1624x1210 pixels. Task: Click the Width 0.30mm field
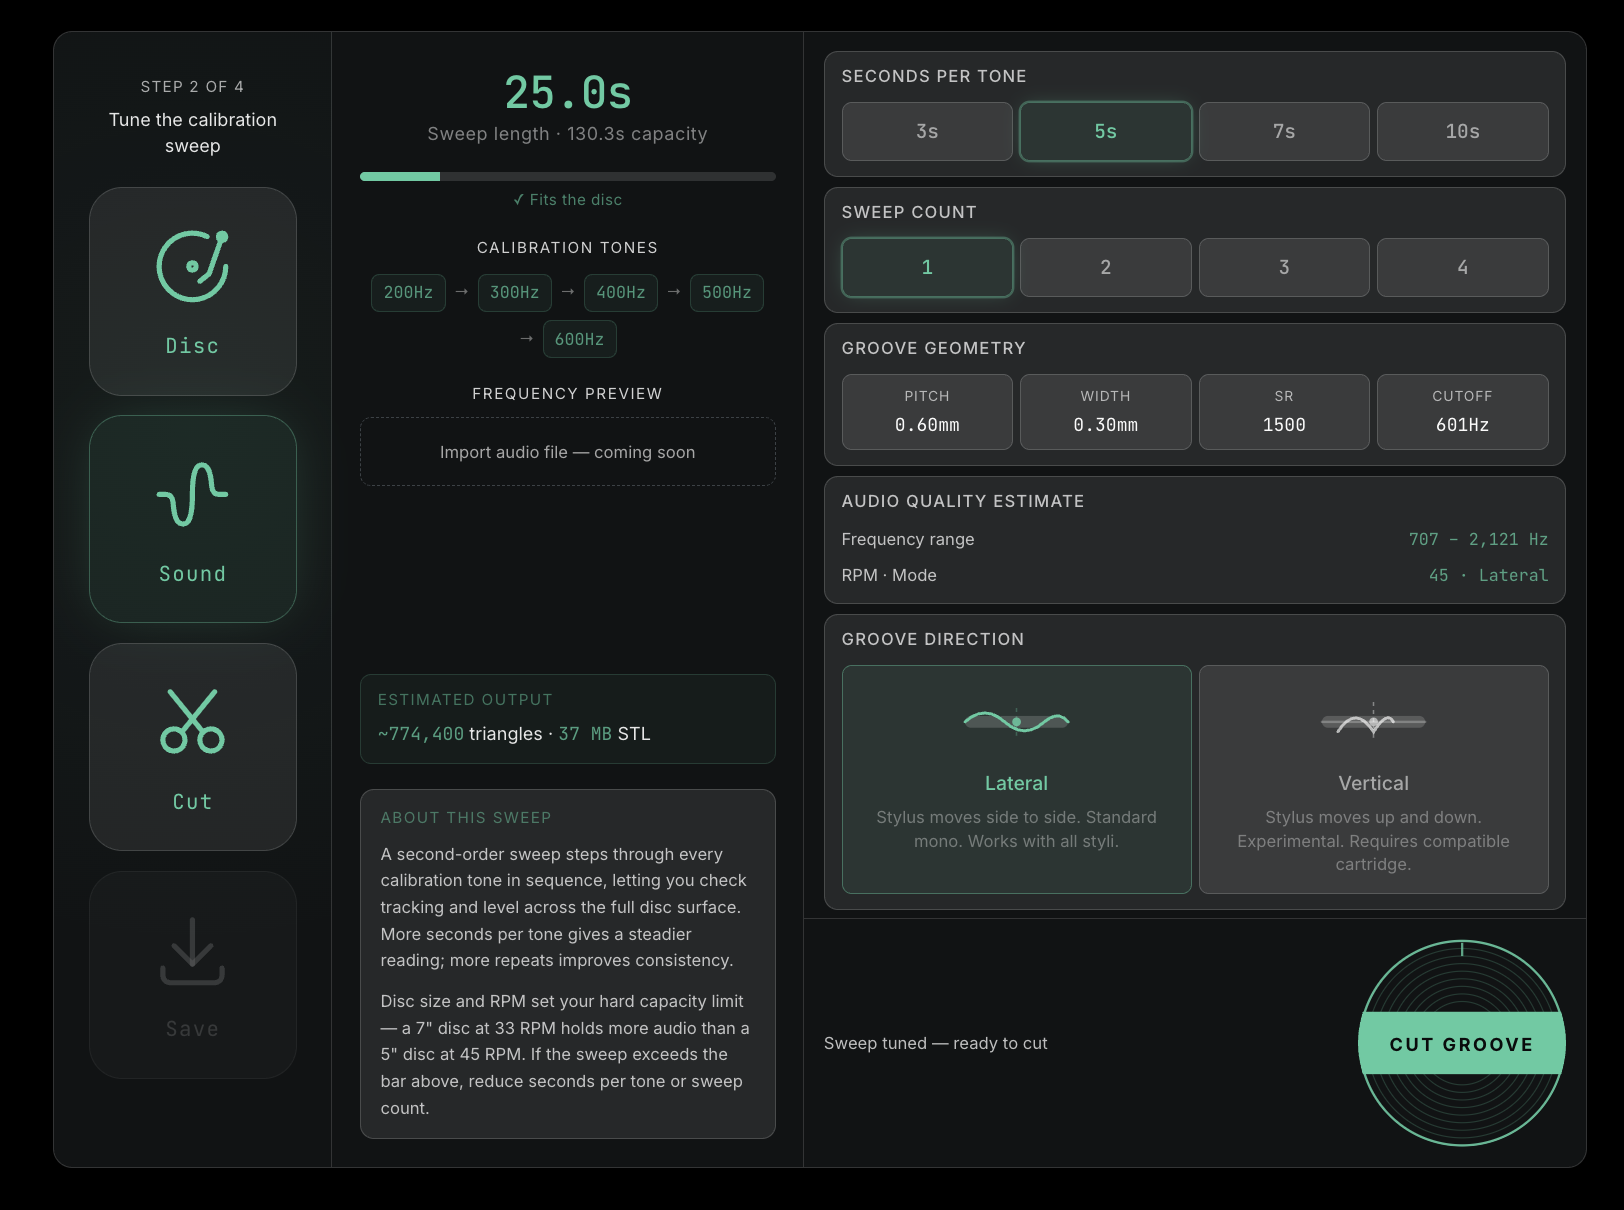coord(1105,412)
